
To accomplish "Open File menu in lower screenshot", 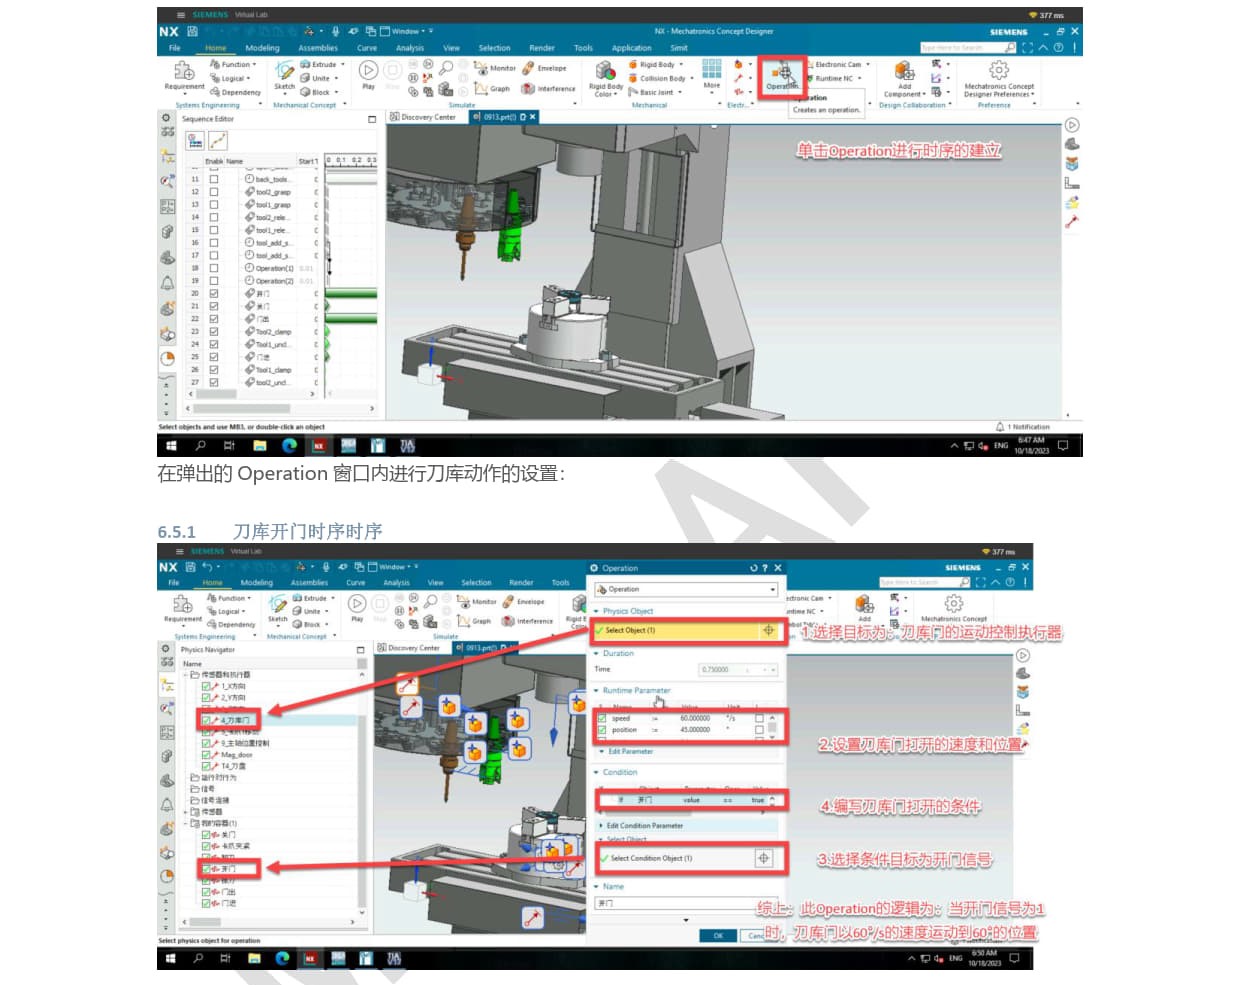I will (x=173, y=582).
